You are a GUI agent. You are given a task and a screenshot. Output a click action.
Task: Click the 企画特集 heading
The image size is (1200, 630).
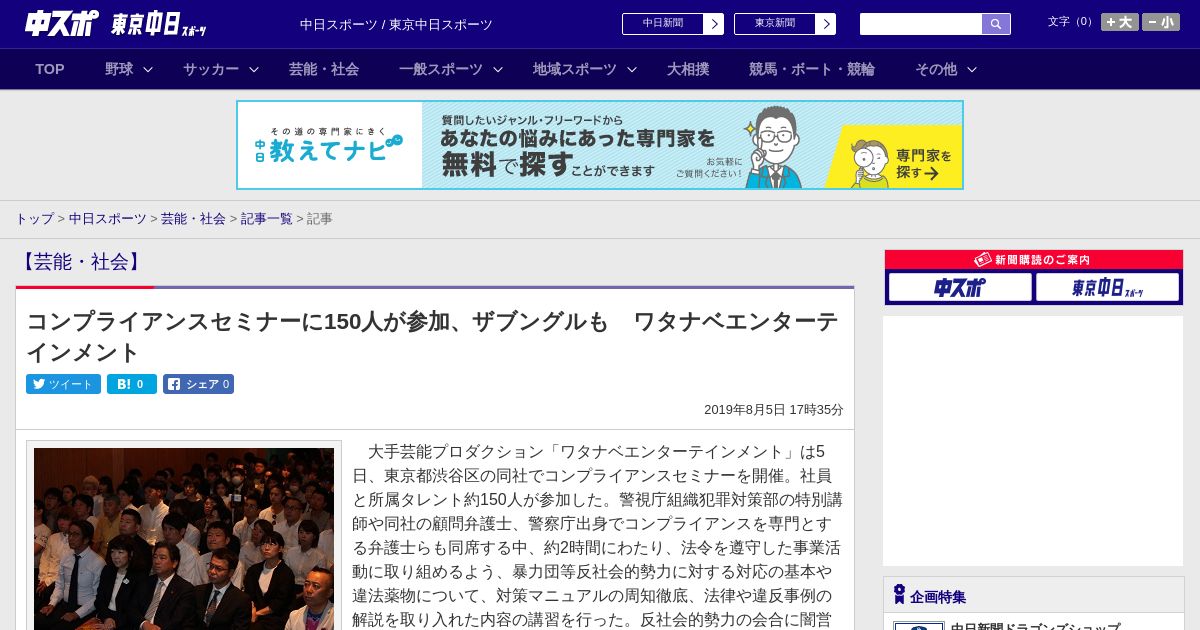tap(938, 597)
